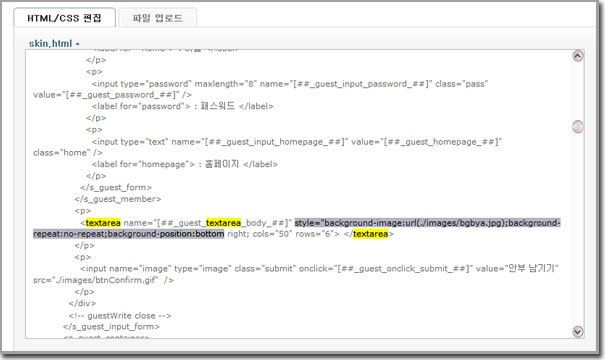Click the </s_guest_form> line
Image resolution: width=605 pixels, height=360 pixels.
[116, 188]
